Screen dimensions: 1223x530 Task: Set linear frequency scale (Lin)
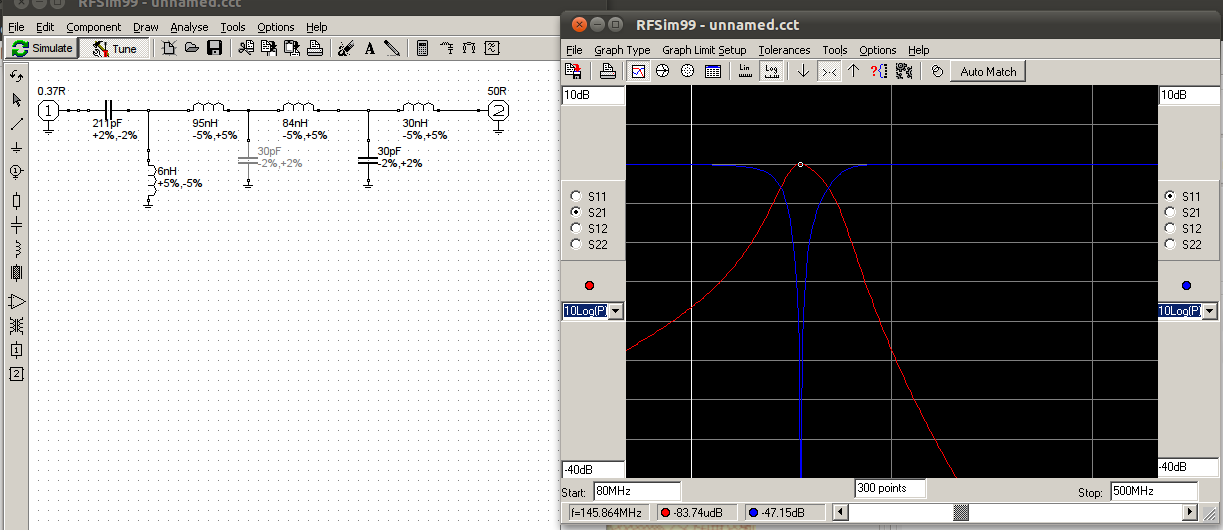pos(745,71)
